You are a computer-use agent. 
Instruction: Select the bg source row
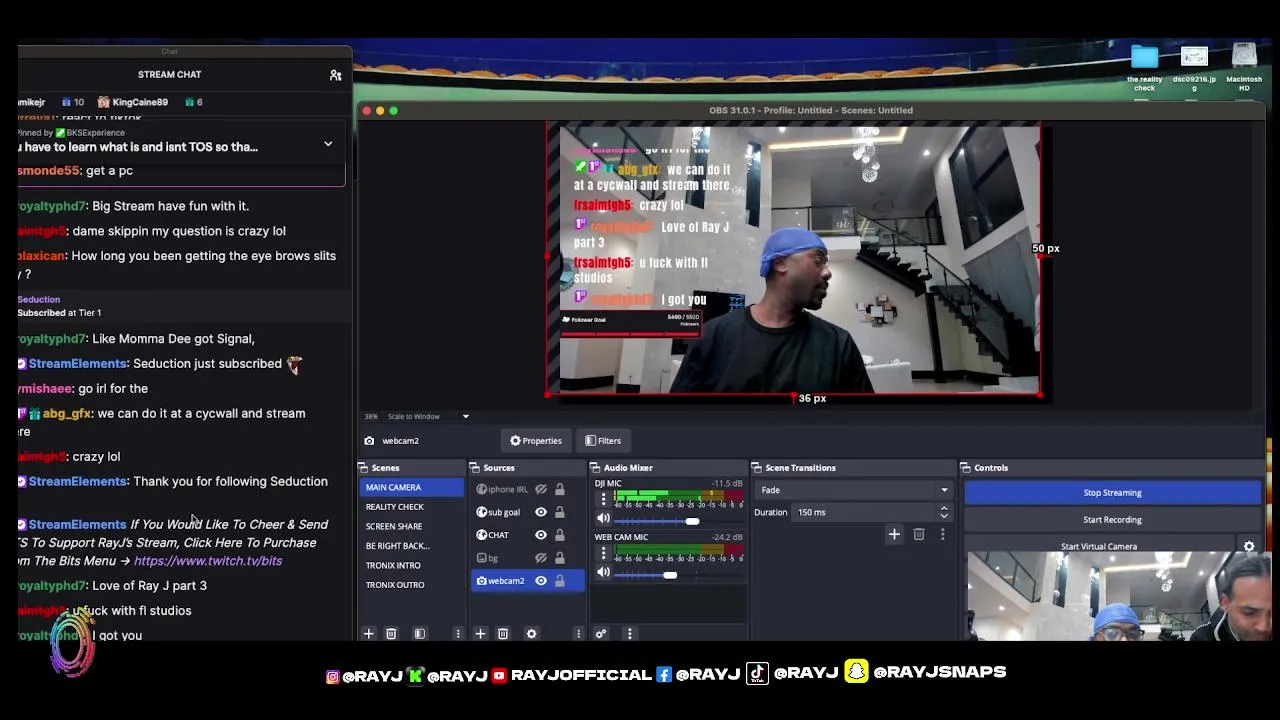pyautogui.click(x=528, y=558)
